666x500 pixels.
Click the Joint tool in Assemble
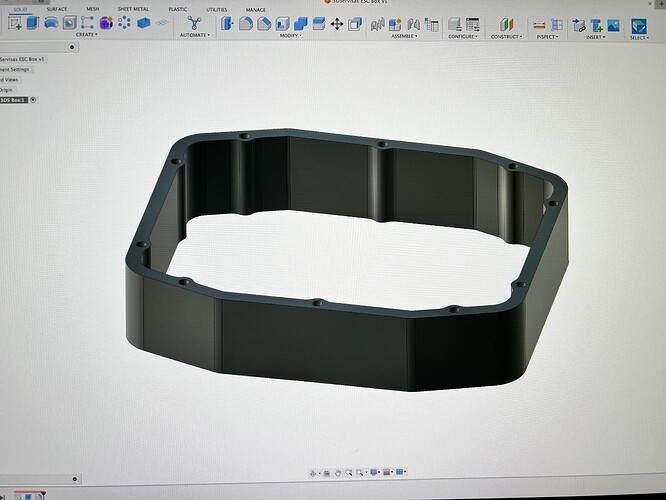pyautogui.click(x=377, y=25)
